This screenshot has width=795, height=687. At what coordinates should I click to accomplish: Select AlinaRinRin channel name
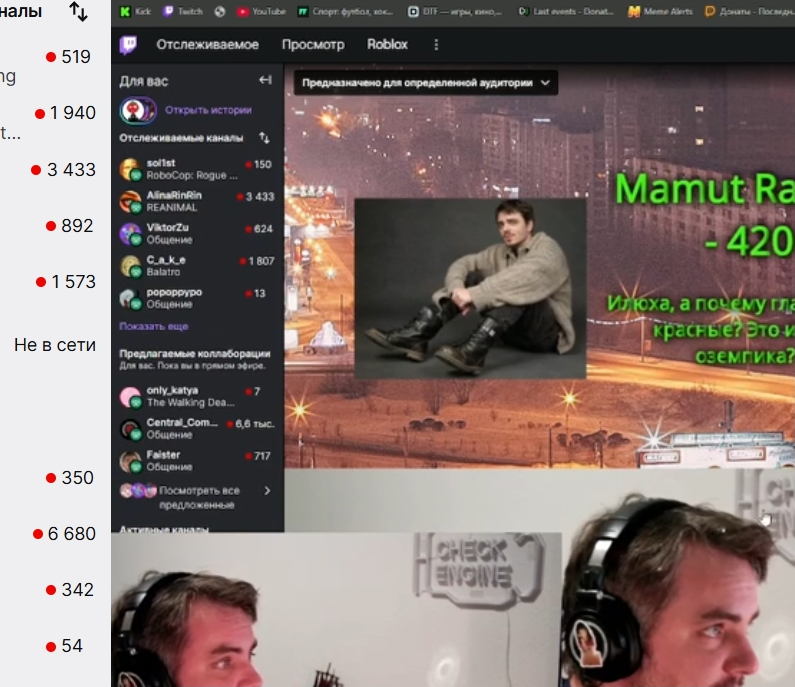click(x=174, y=195)
